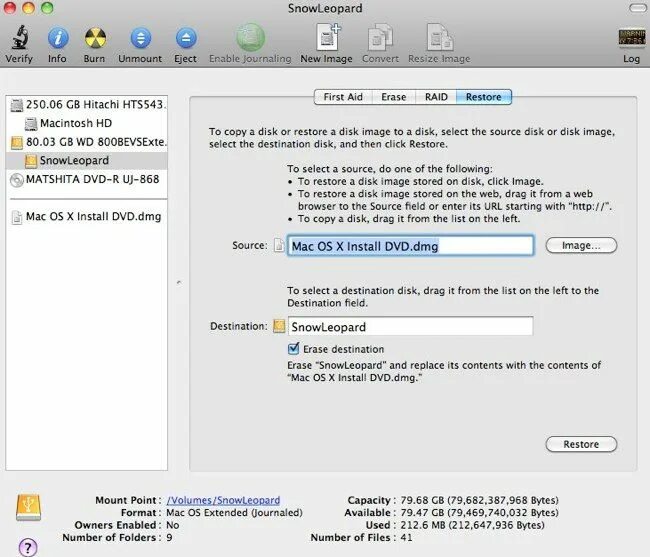Click the Image... button
The image size is (650, 557).
(x=581, y=245)
